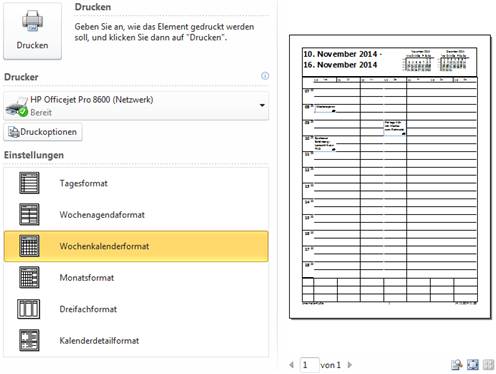Click the printer icon on Drucken button
Viewport: 496px width, 374px height.
click(32, 21)
